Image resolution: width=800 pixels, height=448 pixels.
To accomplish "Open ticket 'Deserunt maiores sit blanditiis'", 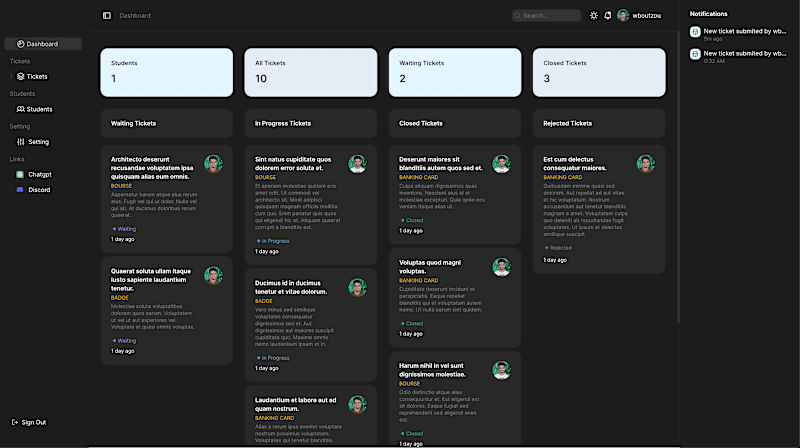I will pos(455,194).
